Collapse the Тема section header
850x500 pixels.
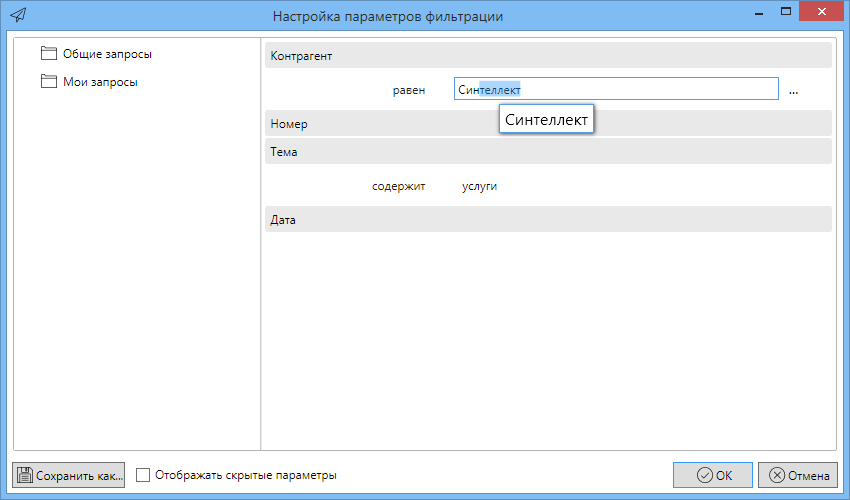point(547,152)
